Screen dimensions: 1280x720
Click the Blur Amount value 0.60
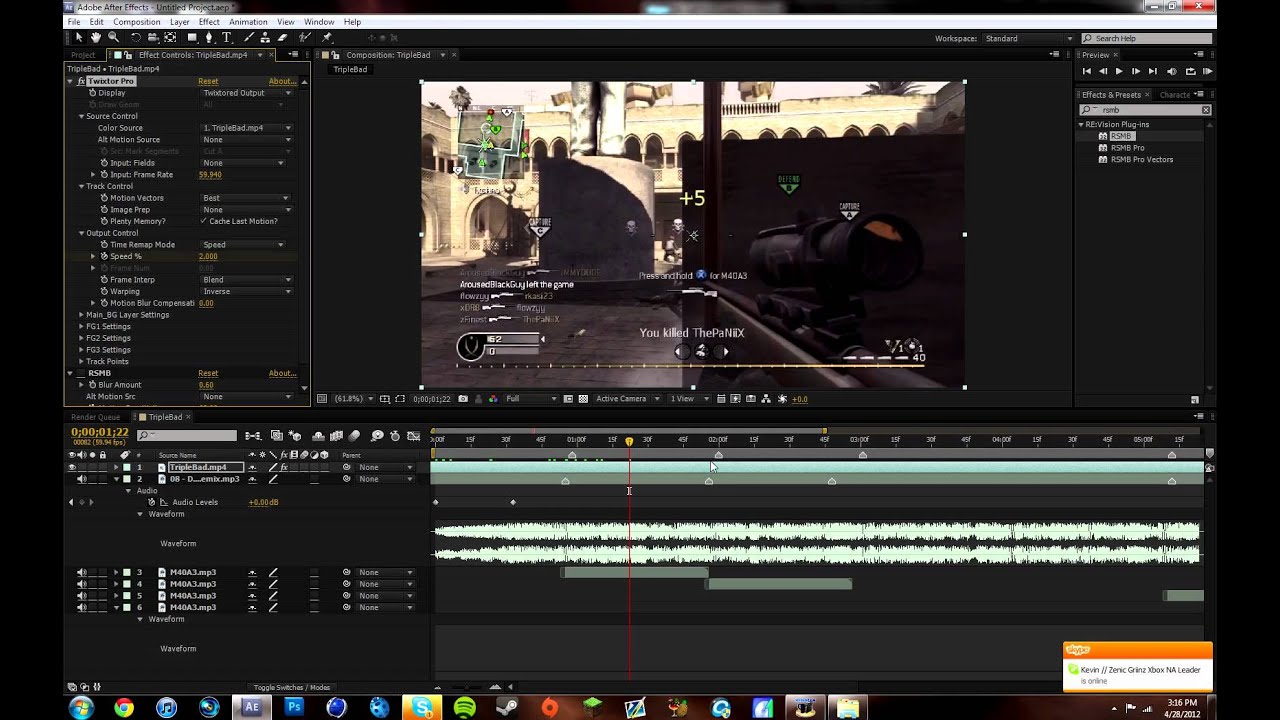(206, 385)
